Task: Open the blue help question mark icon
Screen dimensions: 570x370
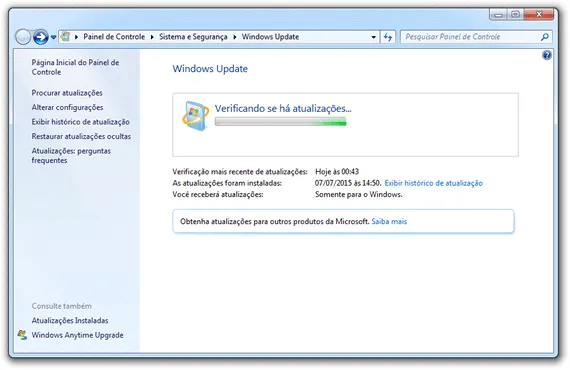Action: tap(546, 55)
